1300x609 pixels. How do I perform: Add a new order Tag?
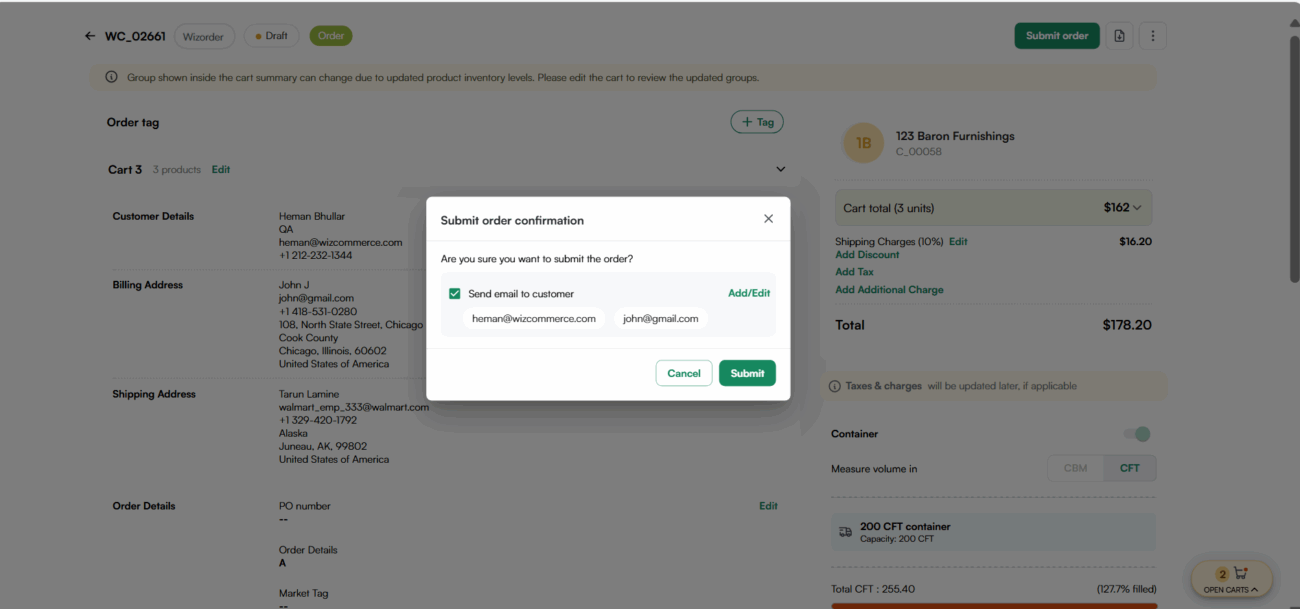[757, 122]
